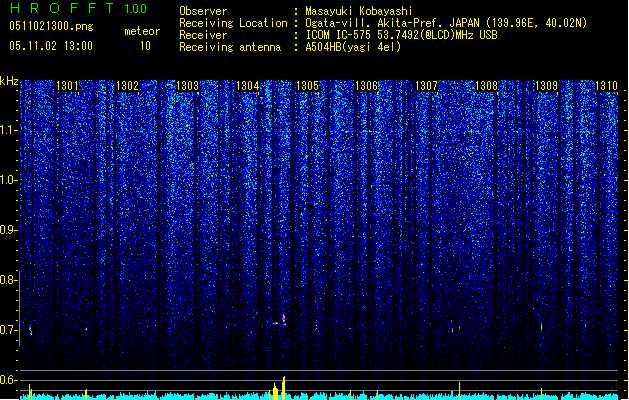
Task: Click the 1303 time marker label
Action: [187, 86]
